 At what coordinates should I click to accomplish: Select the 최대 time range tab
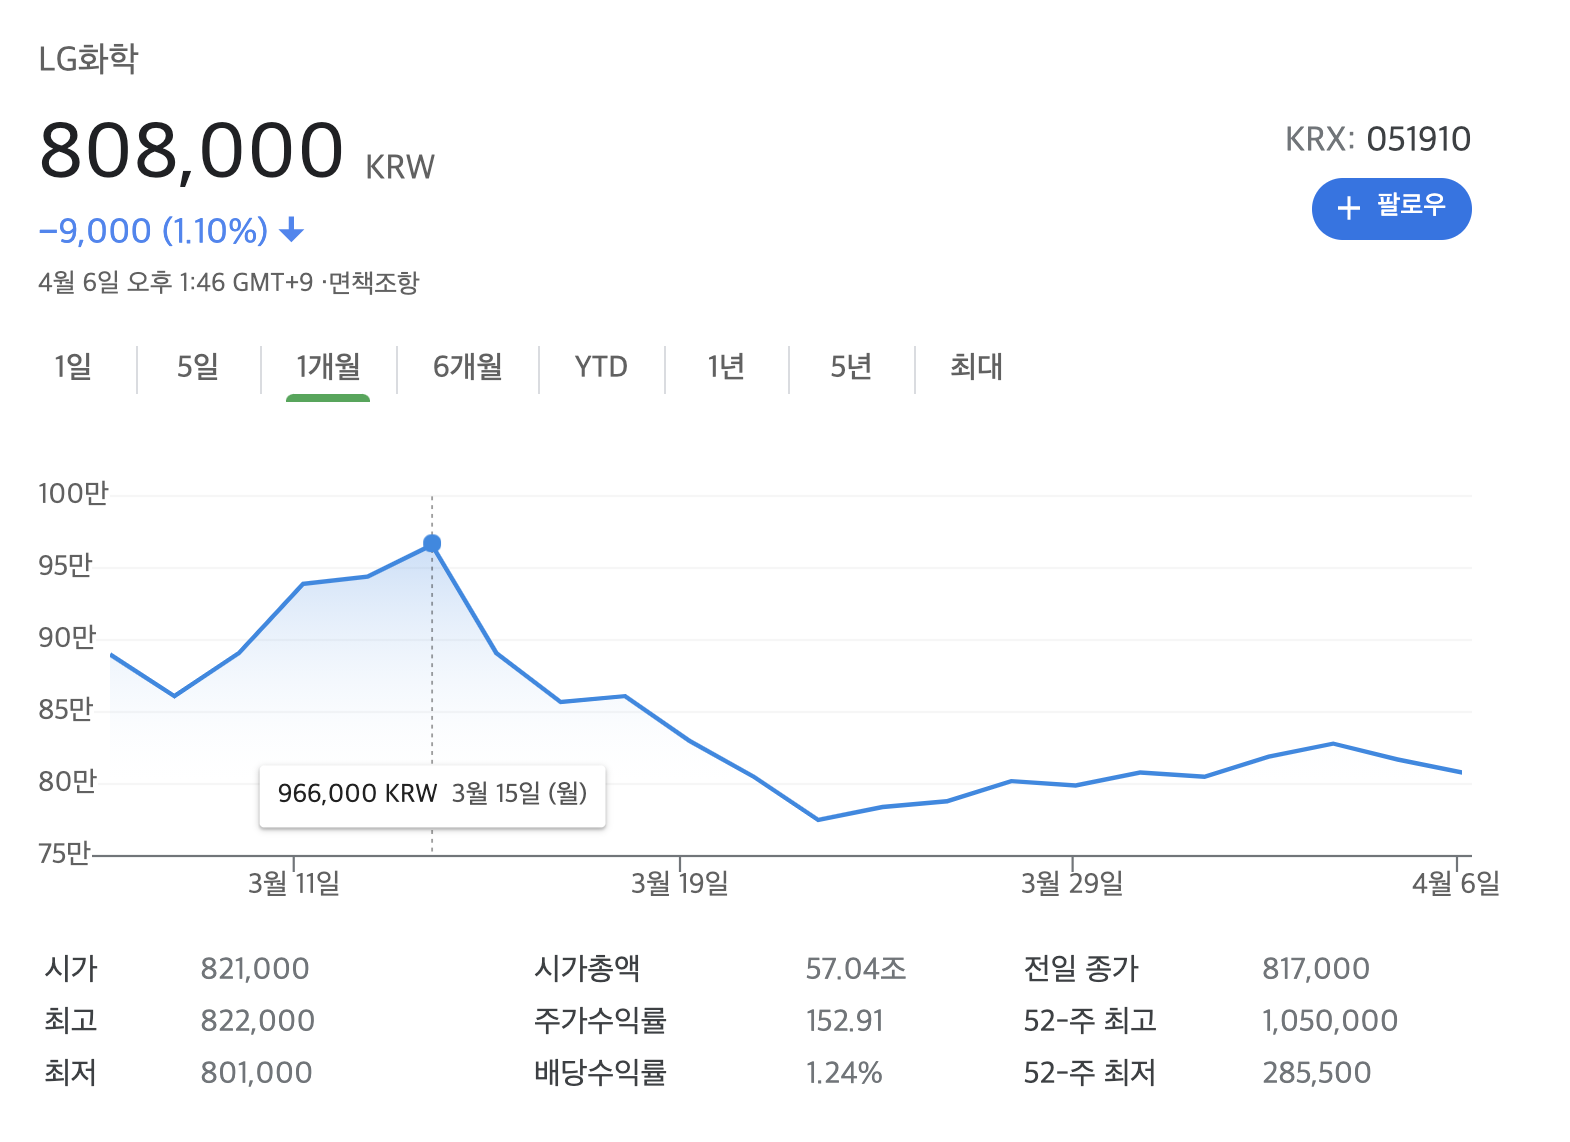[976, 367]
